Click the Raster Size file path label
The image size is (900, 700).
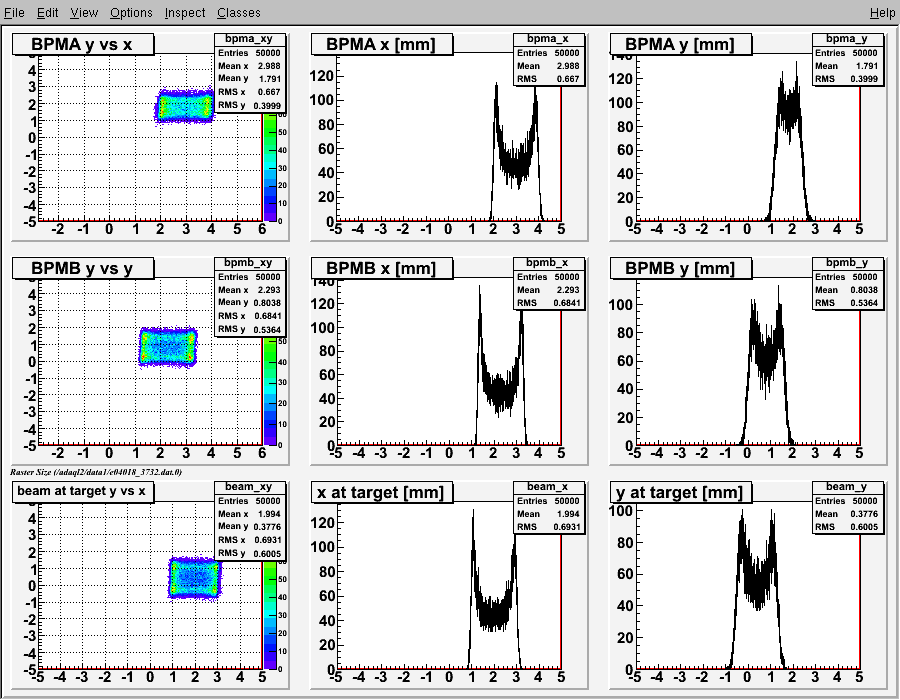pos(96,472)
